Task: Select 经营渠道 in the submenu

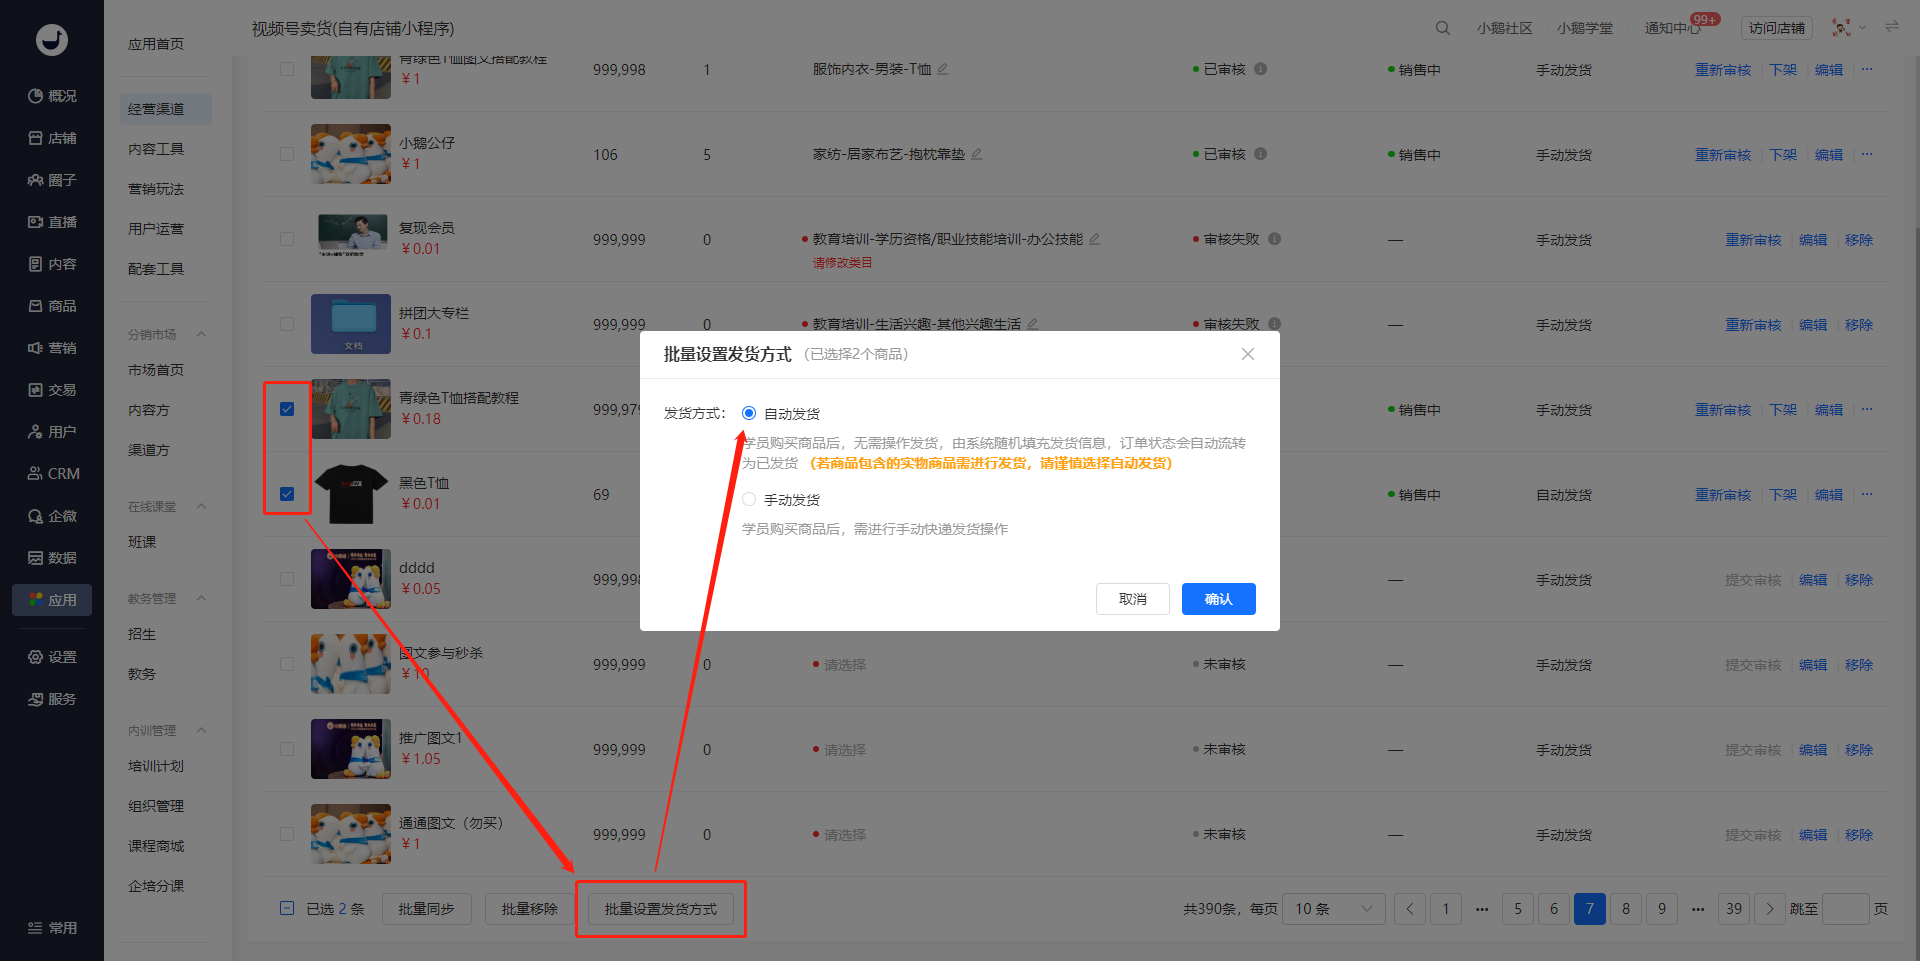Action: [x=166, y=109]
